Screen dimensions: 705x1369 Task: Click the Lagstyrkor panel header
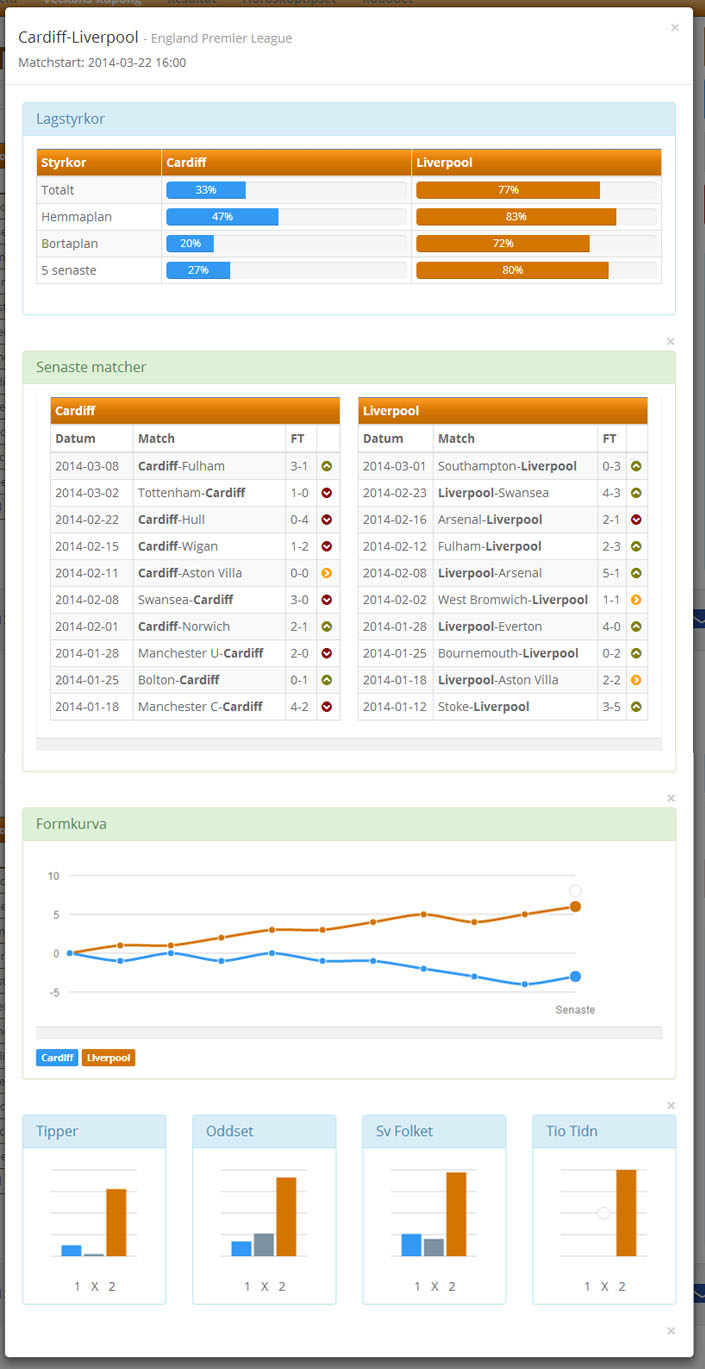349,119
